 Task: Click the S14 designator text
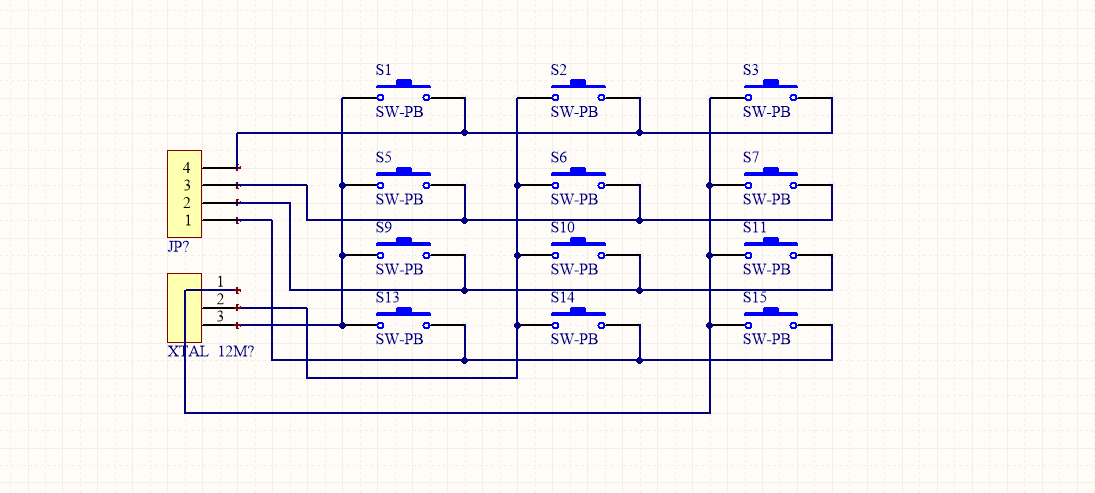(x=562, y=297)
